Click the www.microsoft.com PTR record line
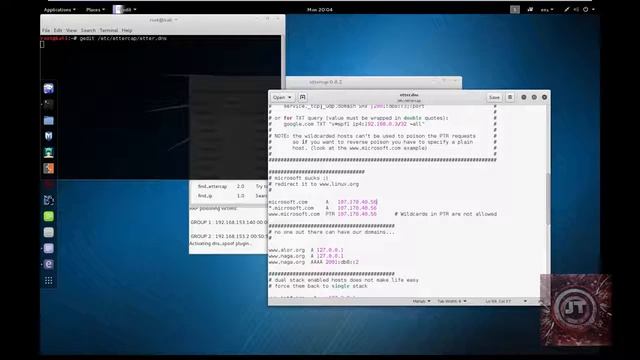 (322, 214)
